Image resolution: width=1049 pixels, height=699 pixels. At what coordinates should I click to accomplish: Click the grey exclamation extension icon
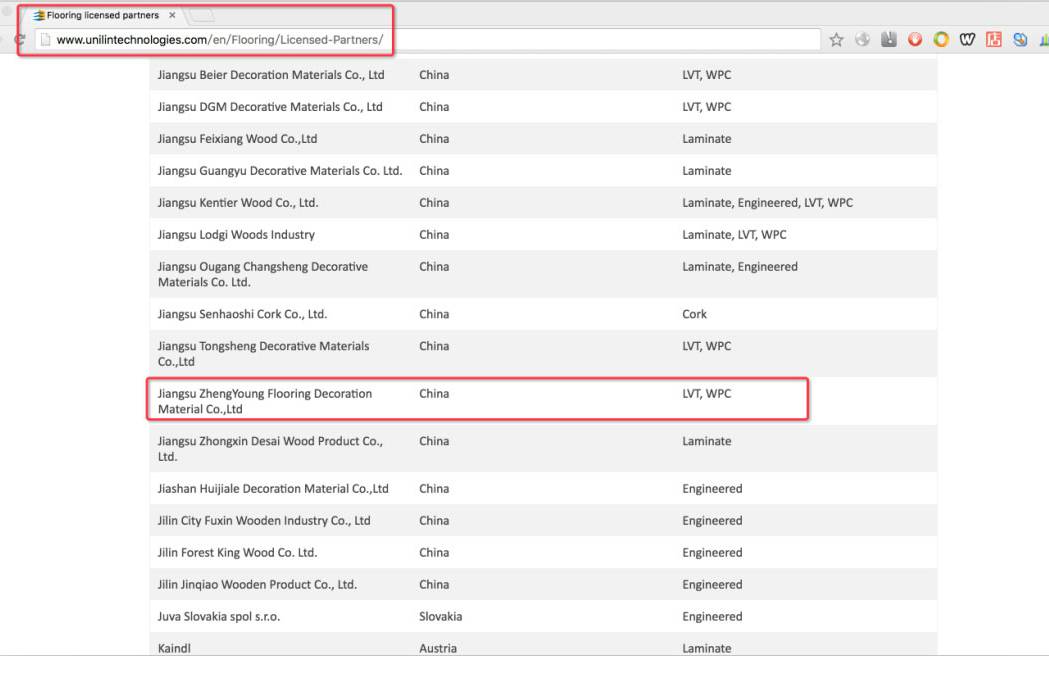coord(889,40)
